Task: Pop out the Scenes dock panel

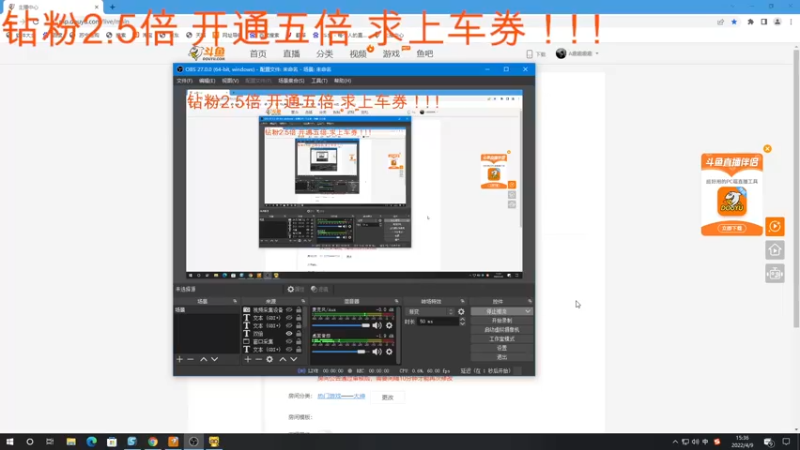Action: pos(235,301)
